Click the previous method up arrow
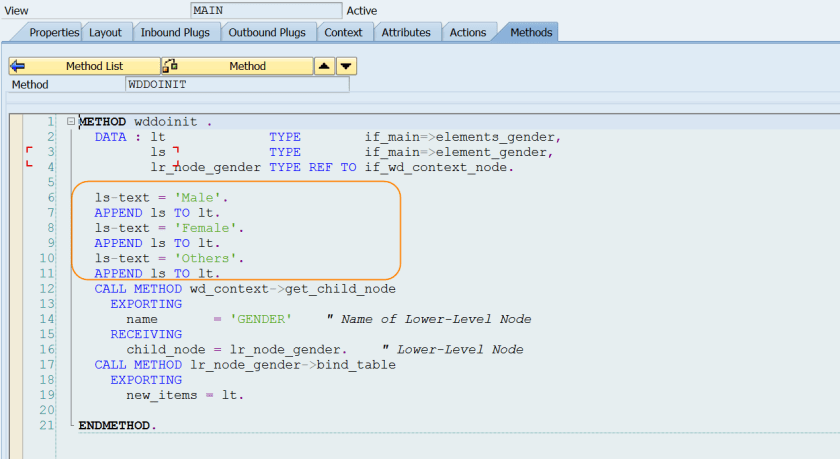Image resolution: width=840 pixels, height=459 pixels. [324, 66]
